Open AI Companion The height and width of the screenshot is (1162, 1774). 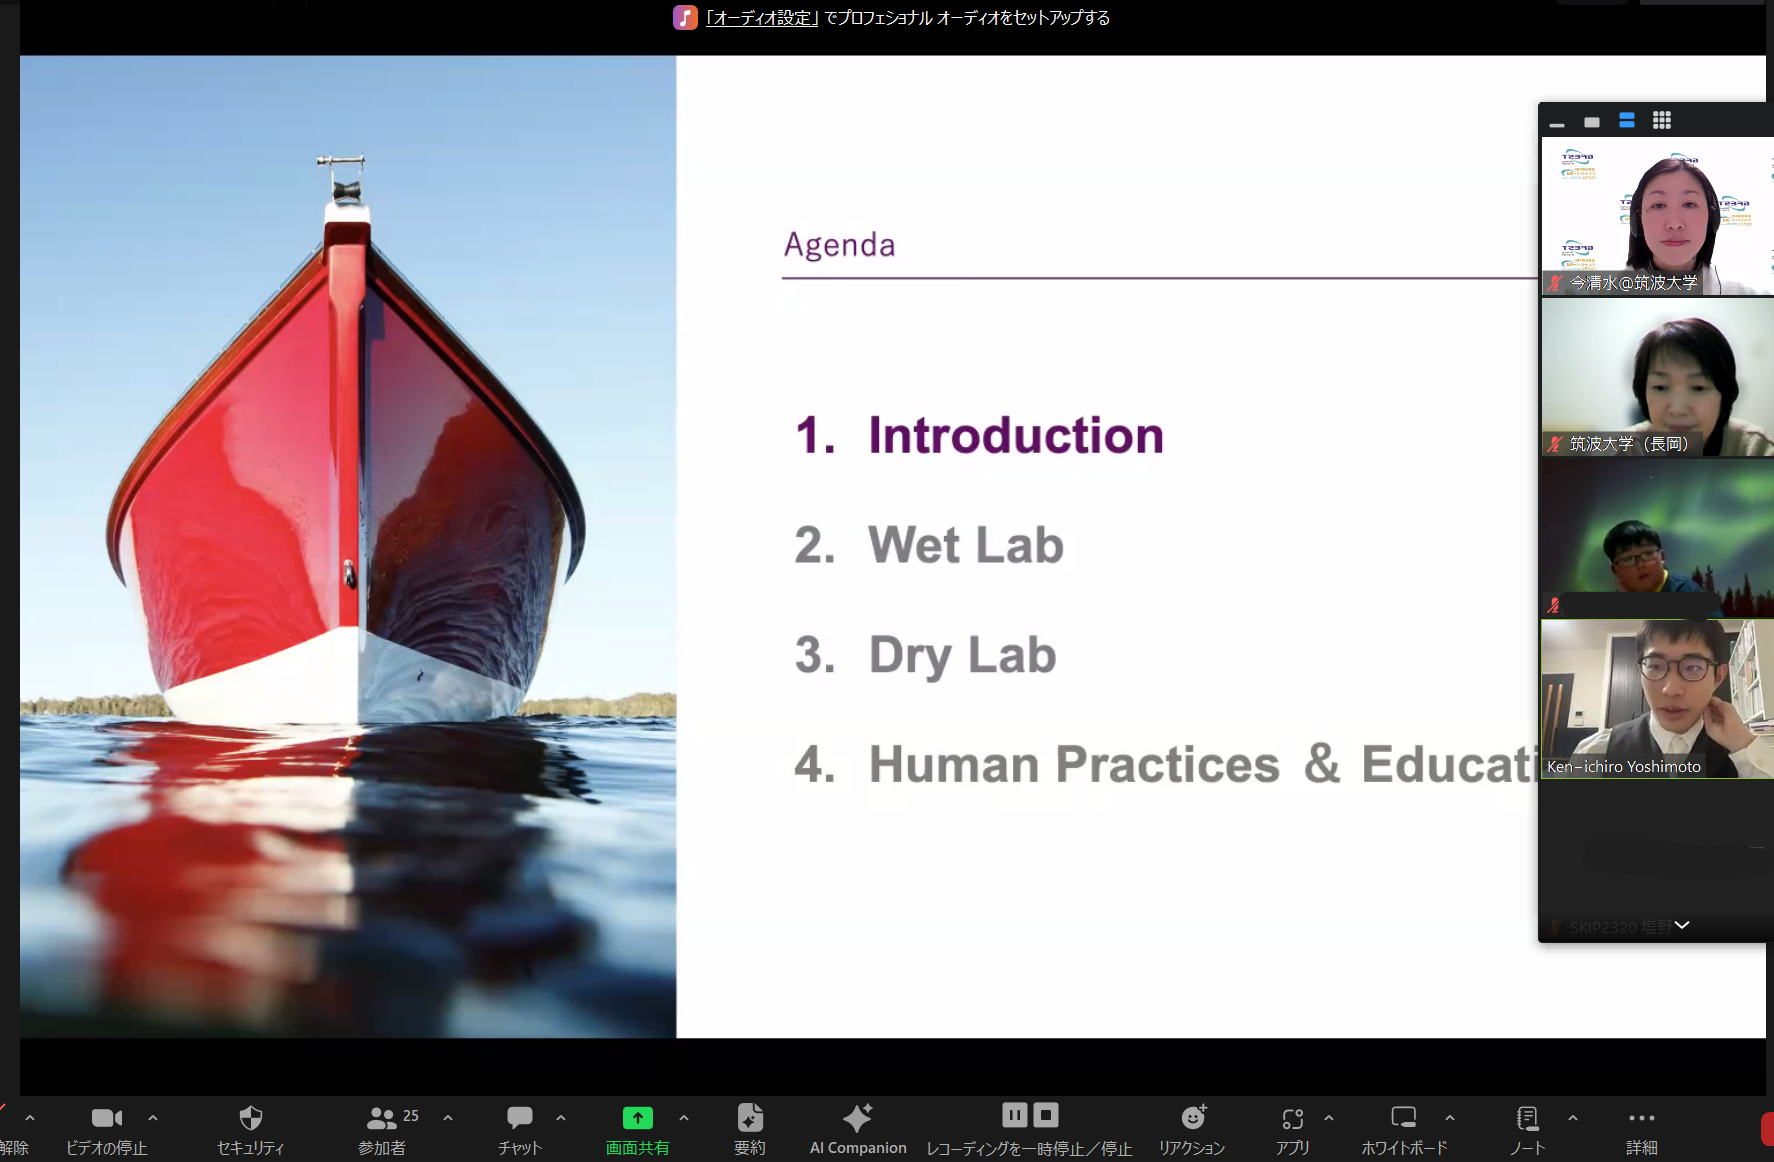click(x=857, y=1118)
